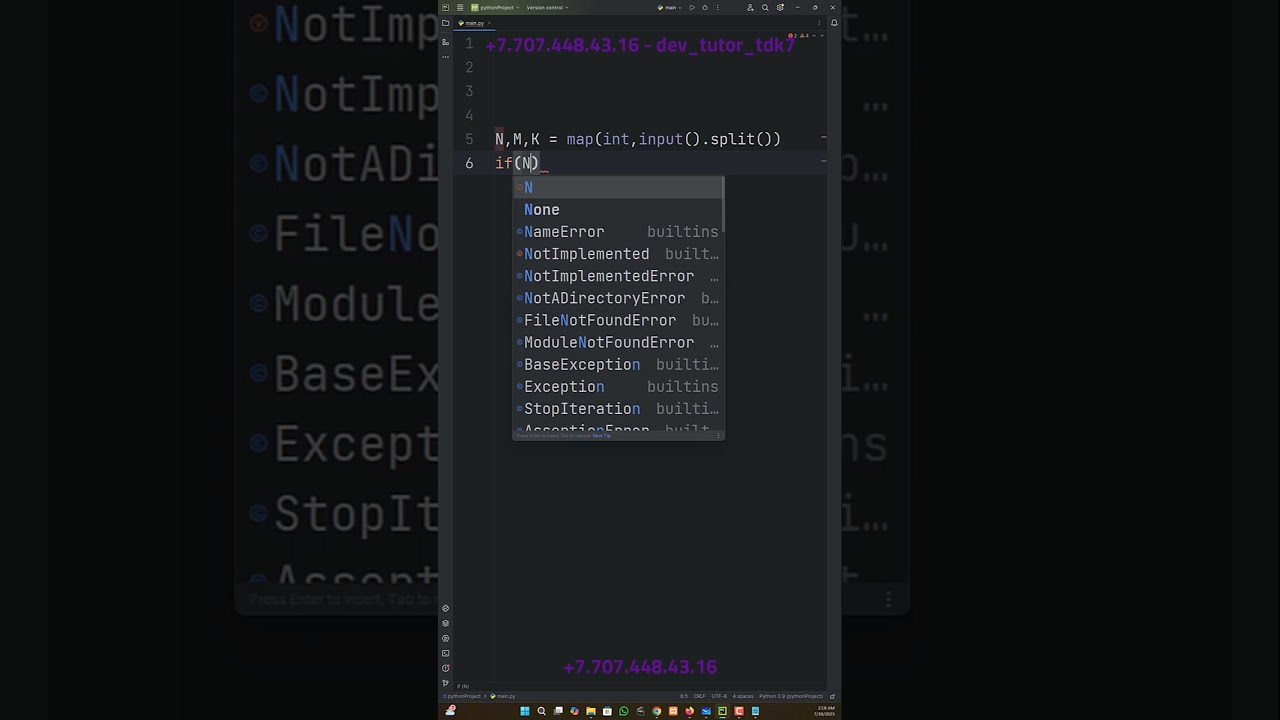The width and height of the screenshot is (1280, 720).
Task: Open more run actions vertical dots
Action: click(x=718, y=7)
